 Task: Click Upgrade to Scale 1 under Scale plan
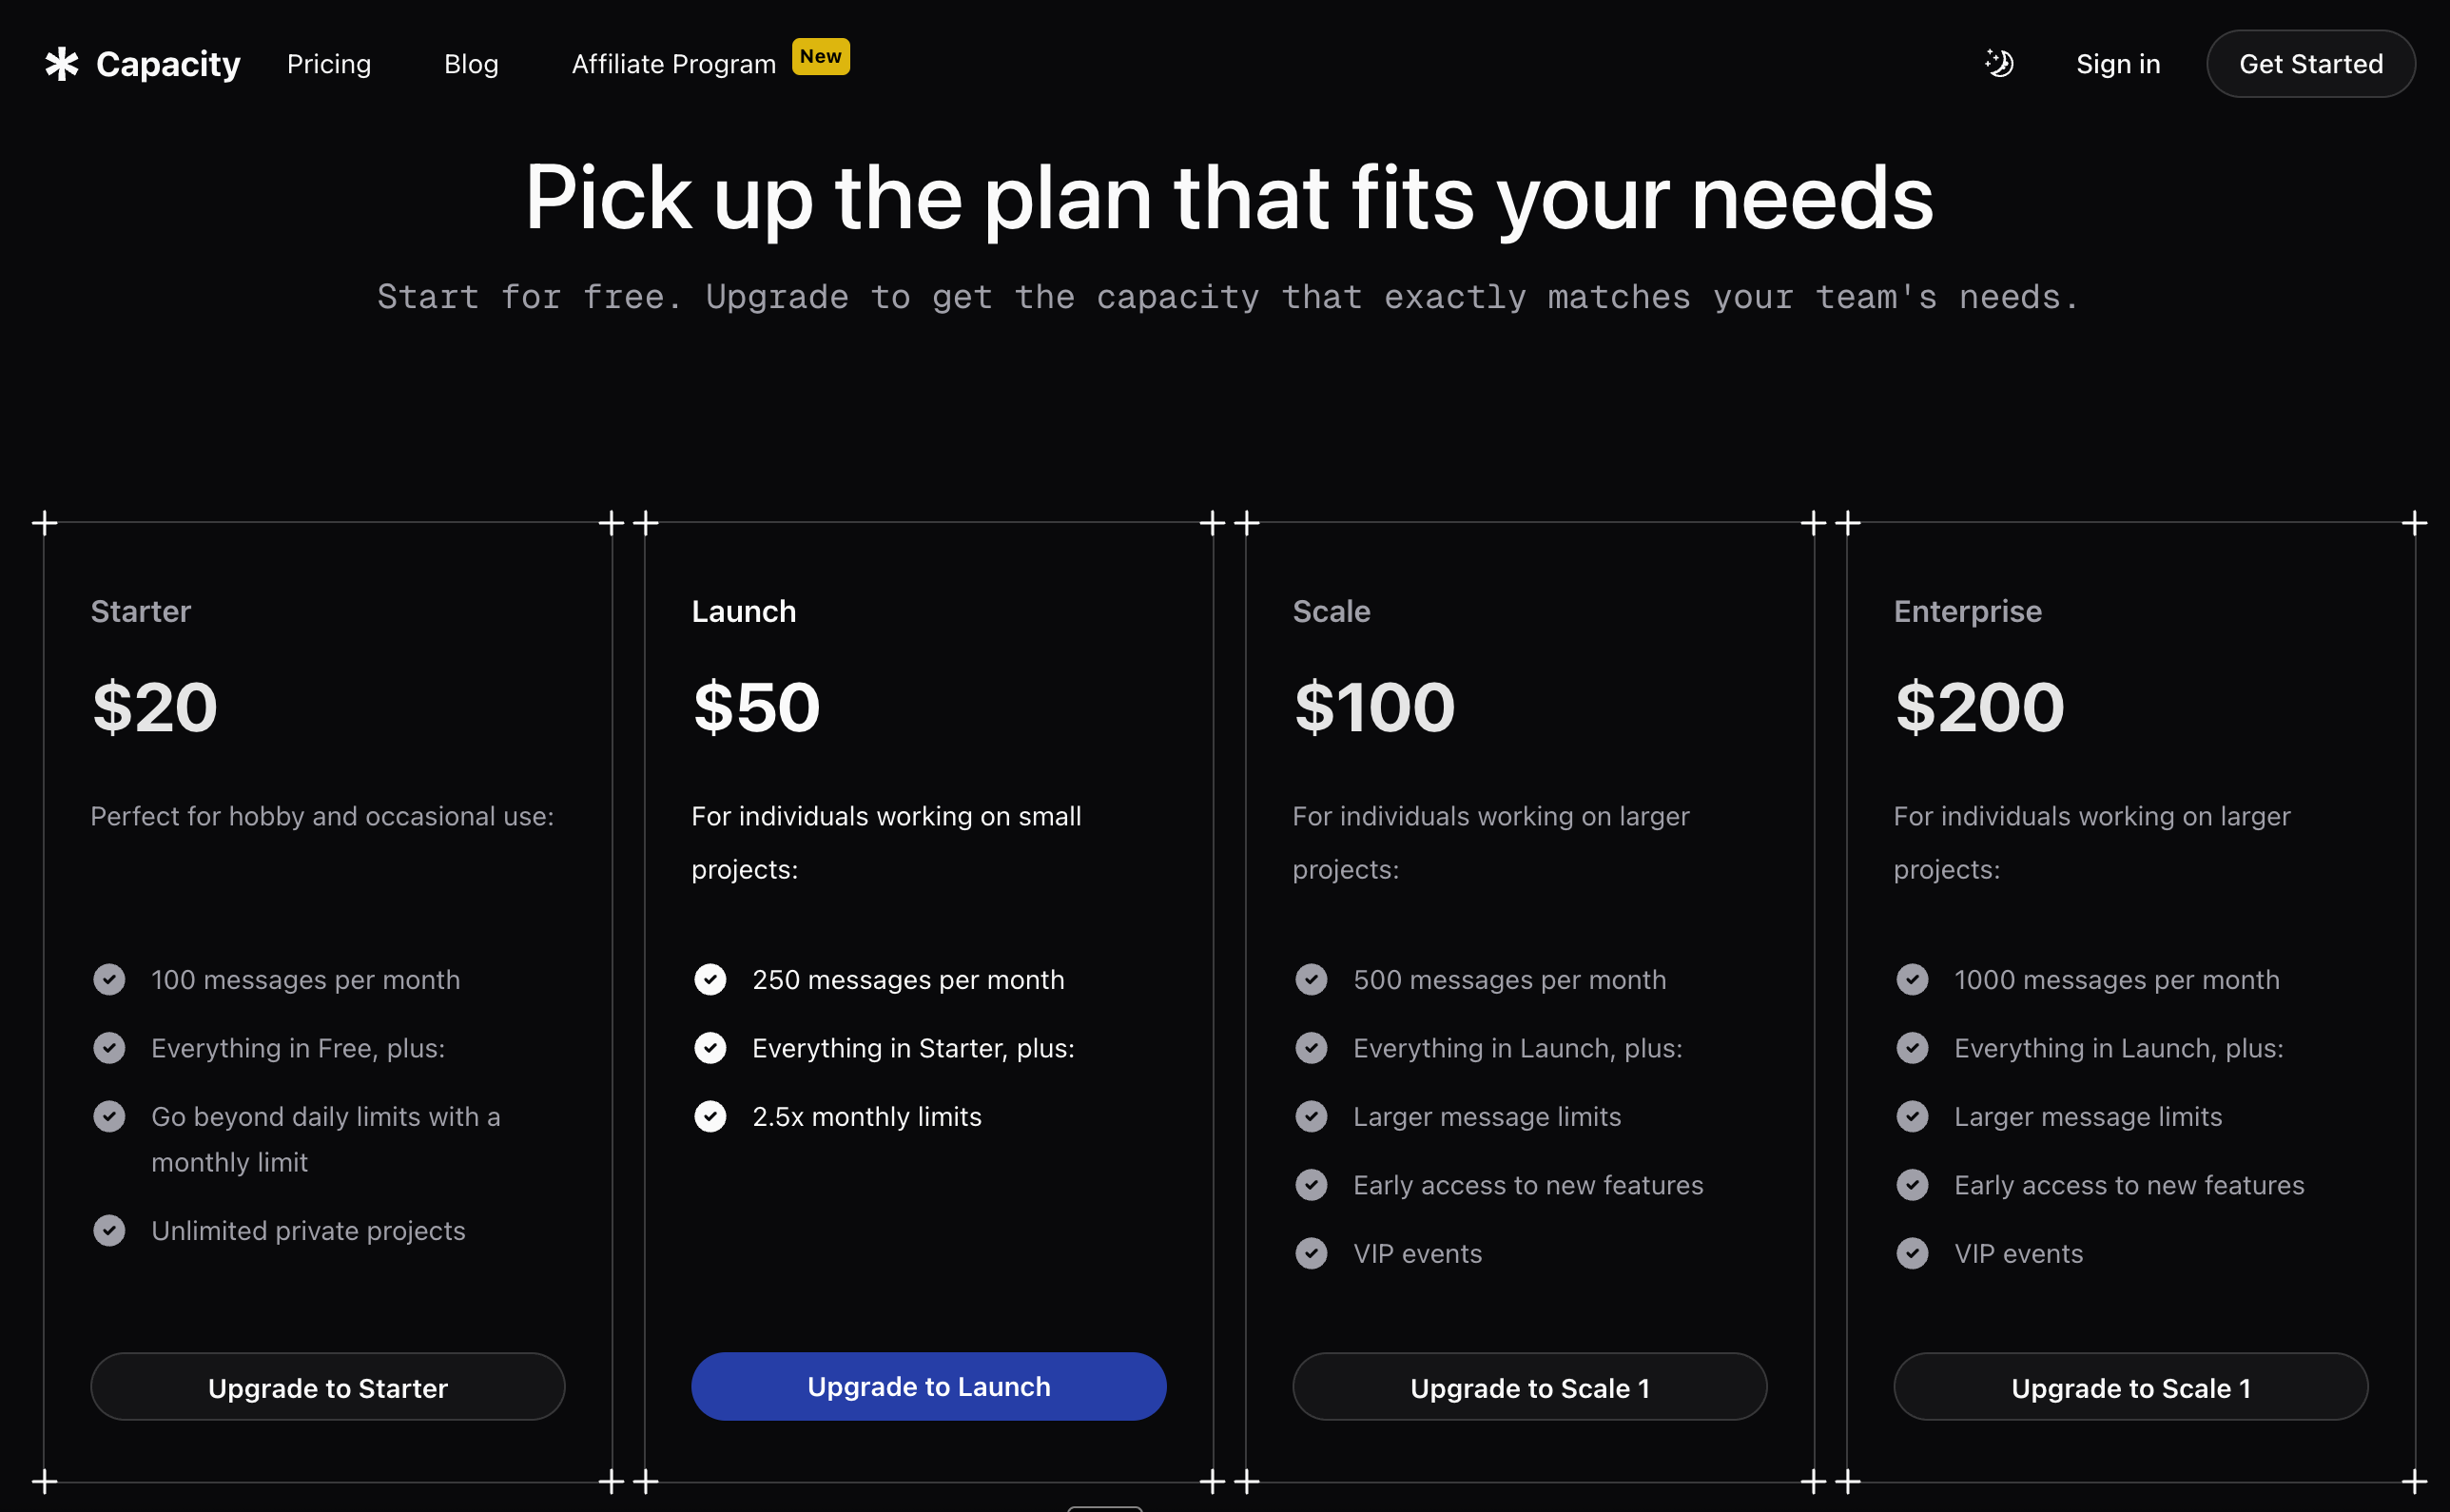pos(1529,1386)
